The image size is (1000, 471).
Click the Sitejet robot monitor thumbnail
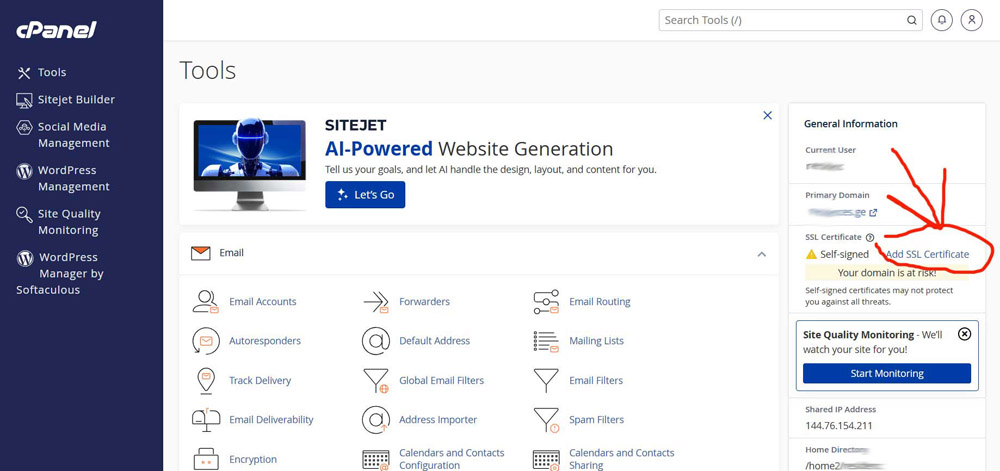[249, 163]
